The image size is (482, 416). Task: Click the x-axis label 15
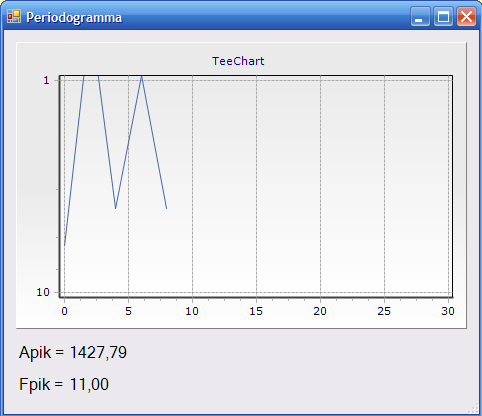(x=256, y=311)
